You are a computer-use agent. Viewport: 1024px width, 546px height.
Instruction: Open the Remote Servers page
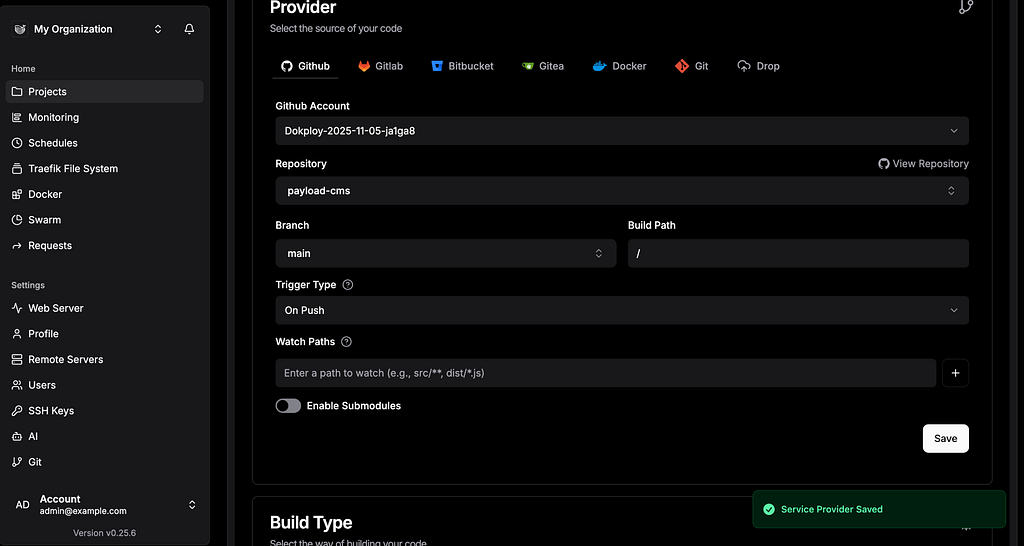click(104, 359)
